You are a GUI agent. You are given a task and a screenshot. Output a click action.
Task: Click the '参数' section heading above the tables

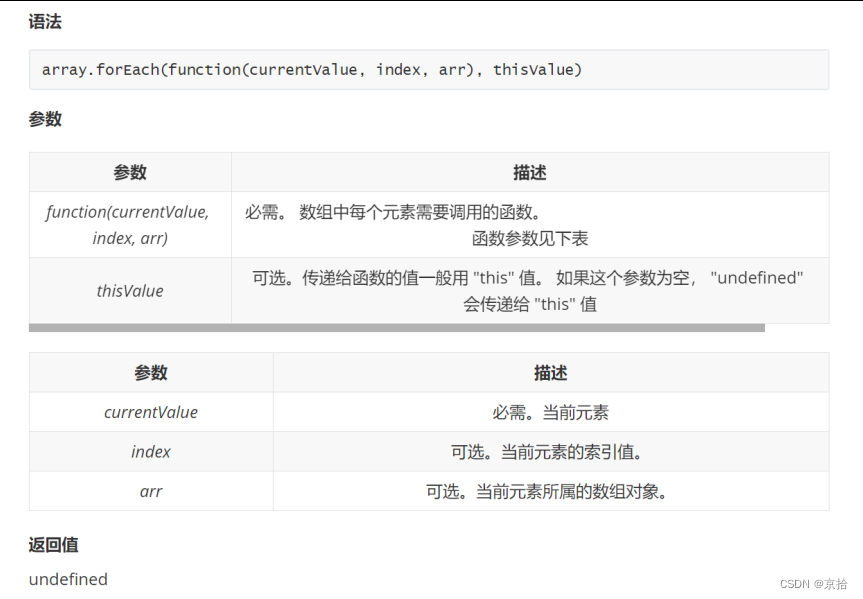[45, 119]
